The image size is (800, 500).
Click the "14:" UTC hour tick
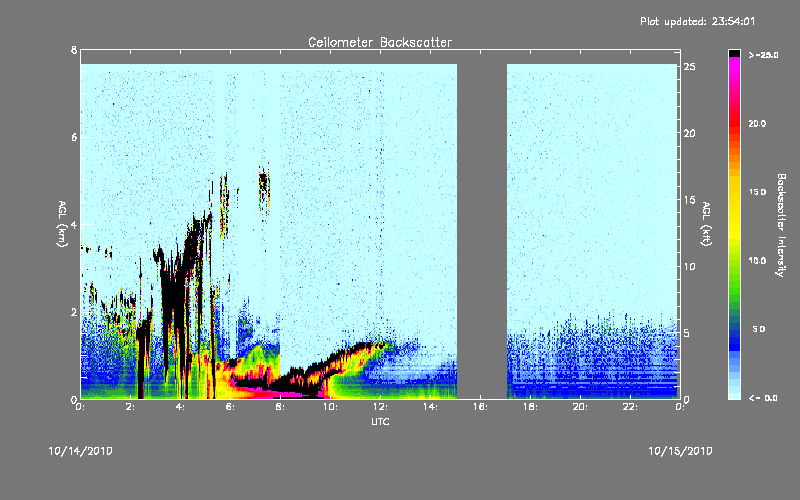431,407
